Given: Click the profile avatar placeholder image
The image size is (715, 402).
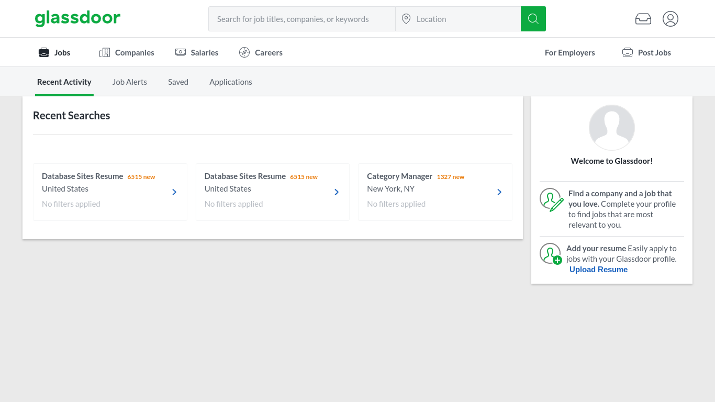Looking at the screenshot, I should 611,128.
